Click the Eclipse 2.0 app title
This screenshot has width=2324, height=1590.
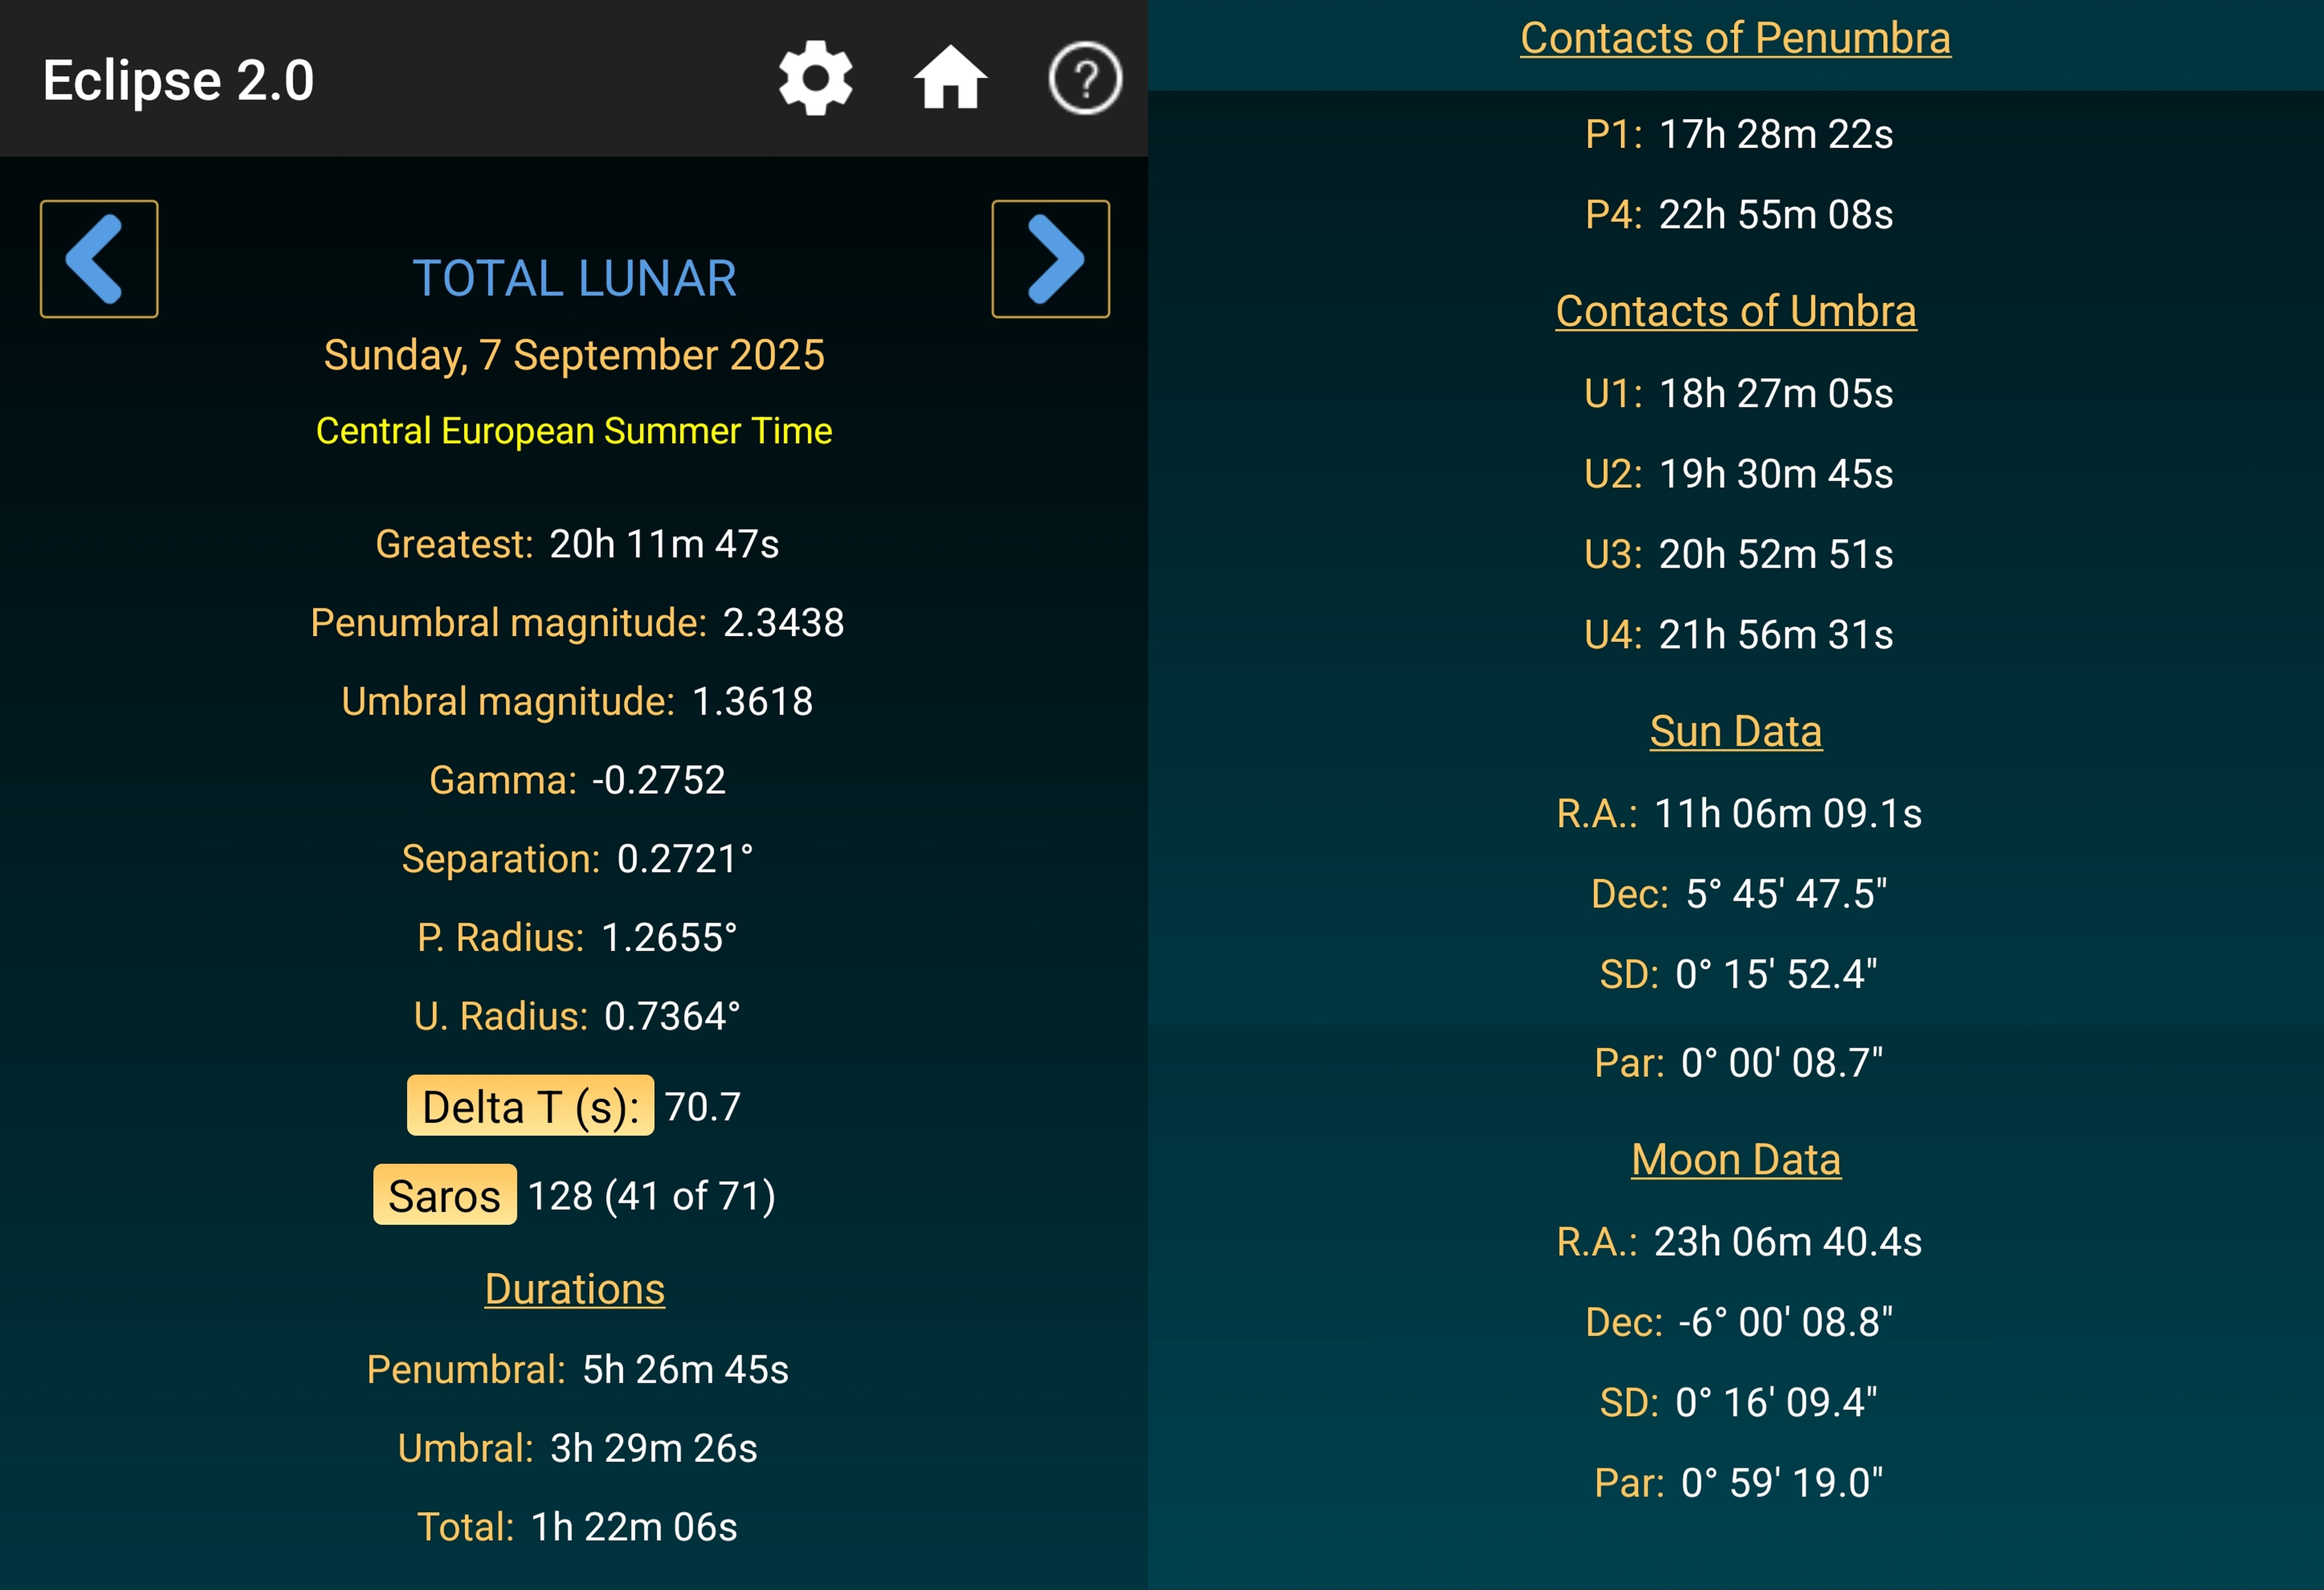click(178, 80)
